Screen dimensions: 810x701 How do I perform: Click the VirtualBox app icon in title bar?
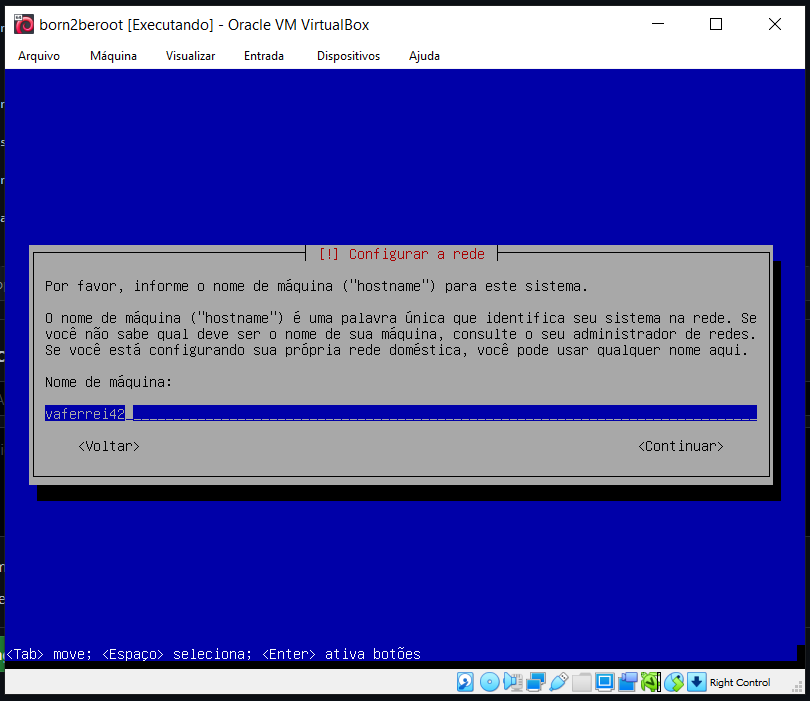[x=24, y=24]
